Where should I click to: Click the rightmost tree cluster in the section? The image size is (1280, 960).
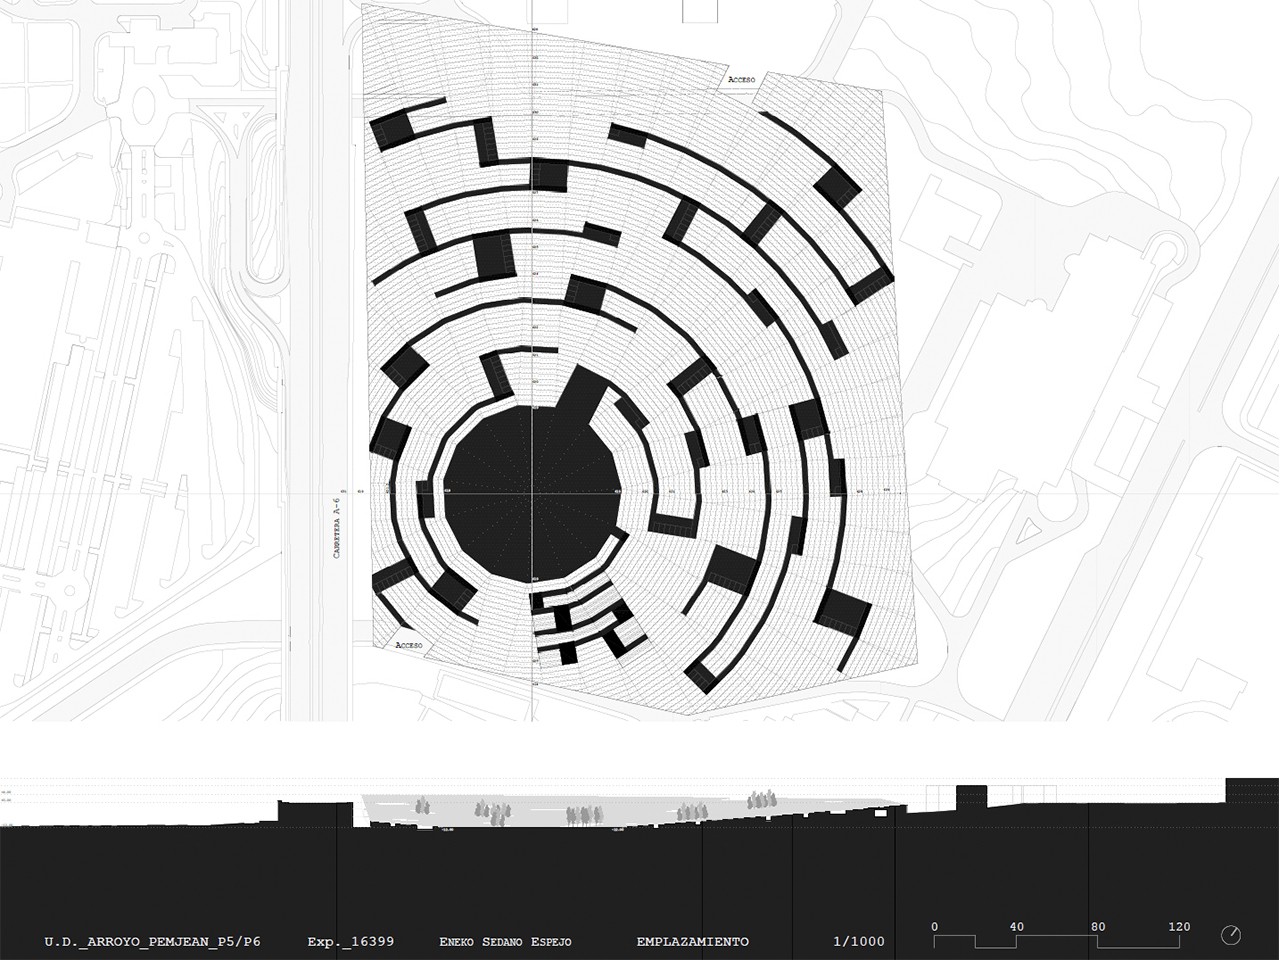763,799
